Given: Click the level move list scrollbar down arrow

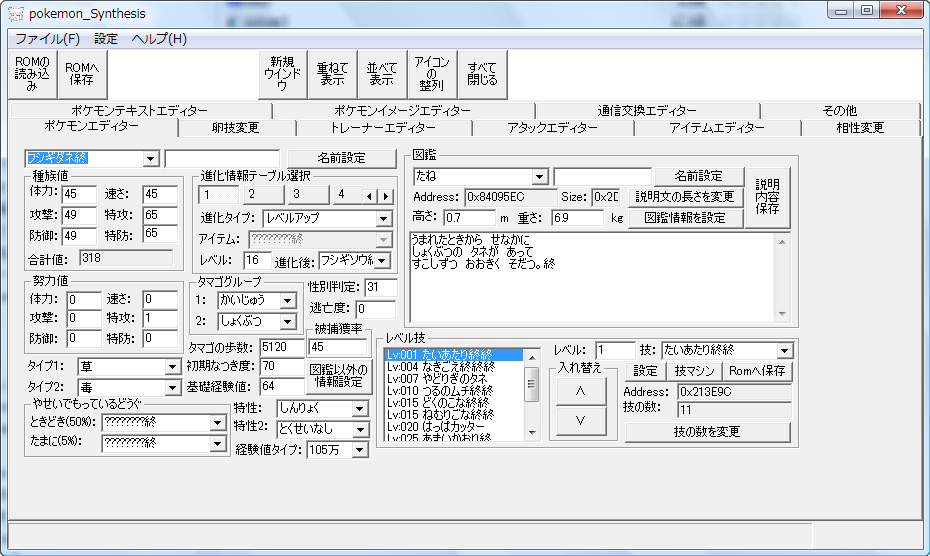Looking at the screenshot, I should click(x=532, y=433).
